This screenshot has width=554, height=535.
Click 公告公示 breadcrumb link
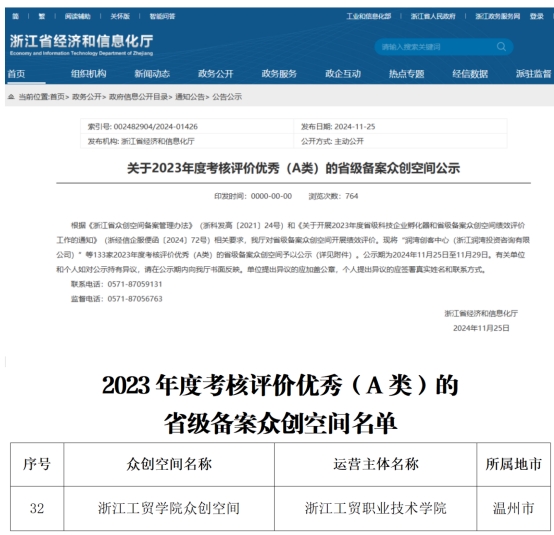[227, 97]
